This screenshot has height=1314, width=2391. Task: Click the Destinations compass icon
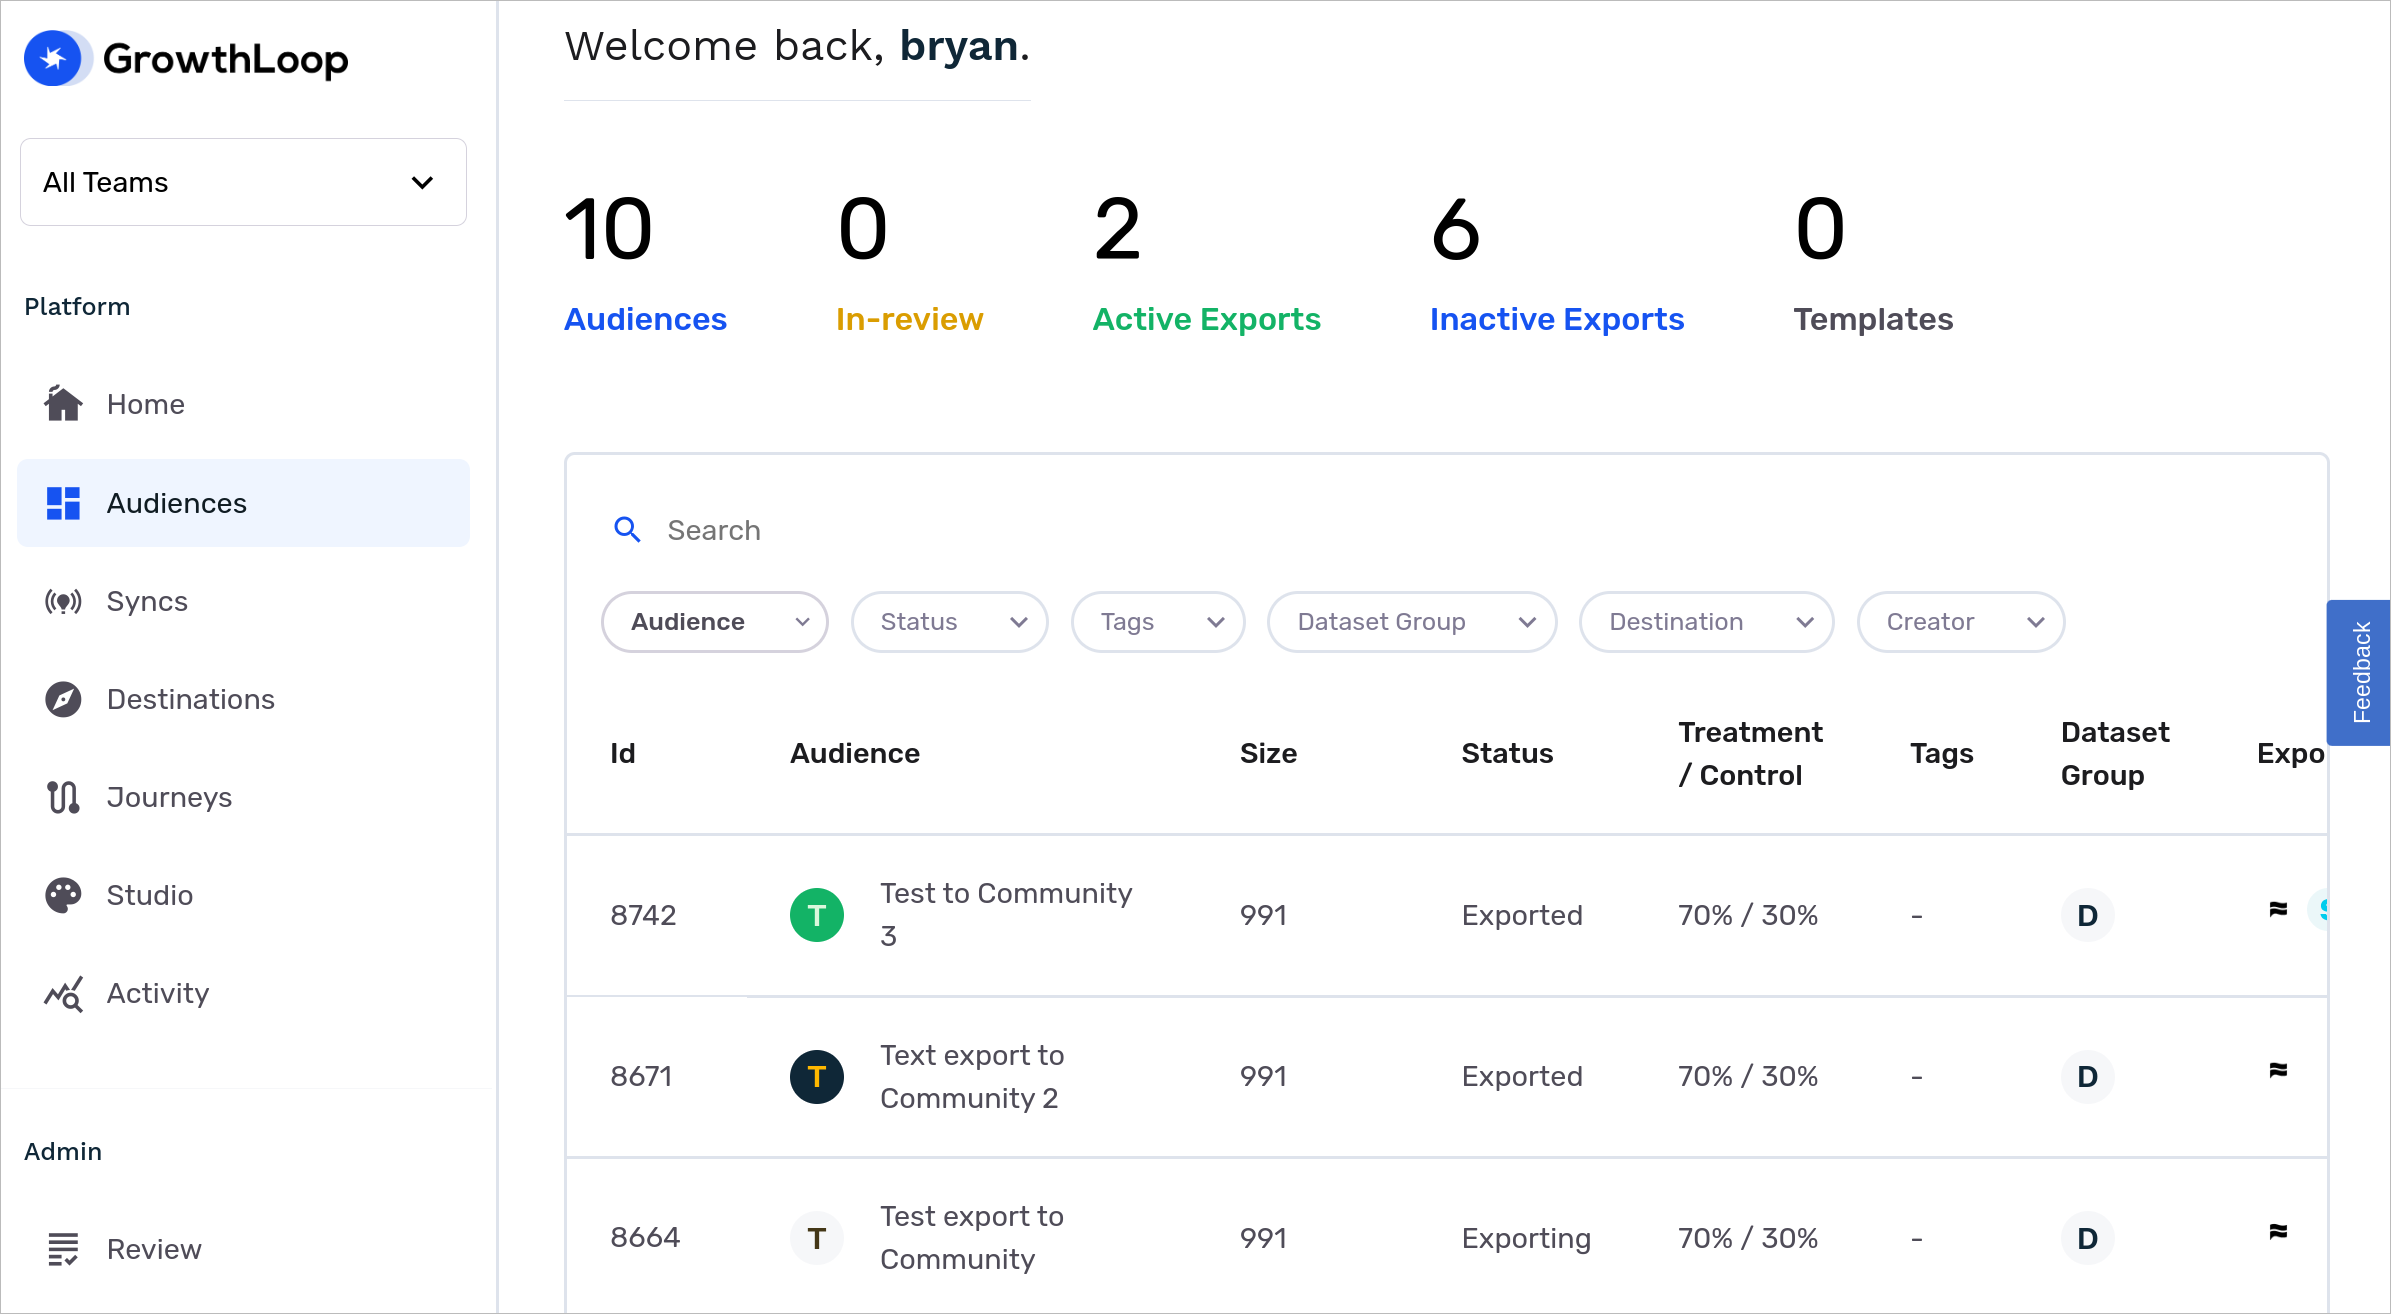(63, 698)
